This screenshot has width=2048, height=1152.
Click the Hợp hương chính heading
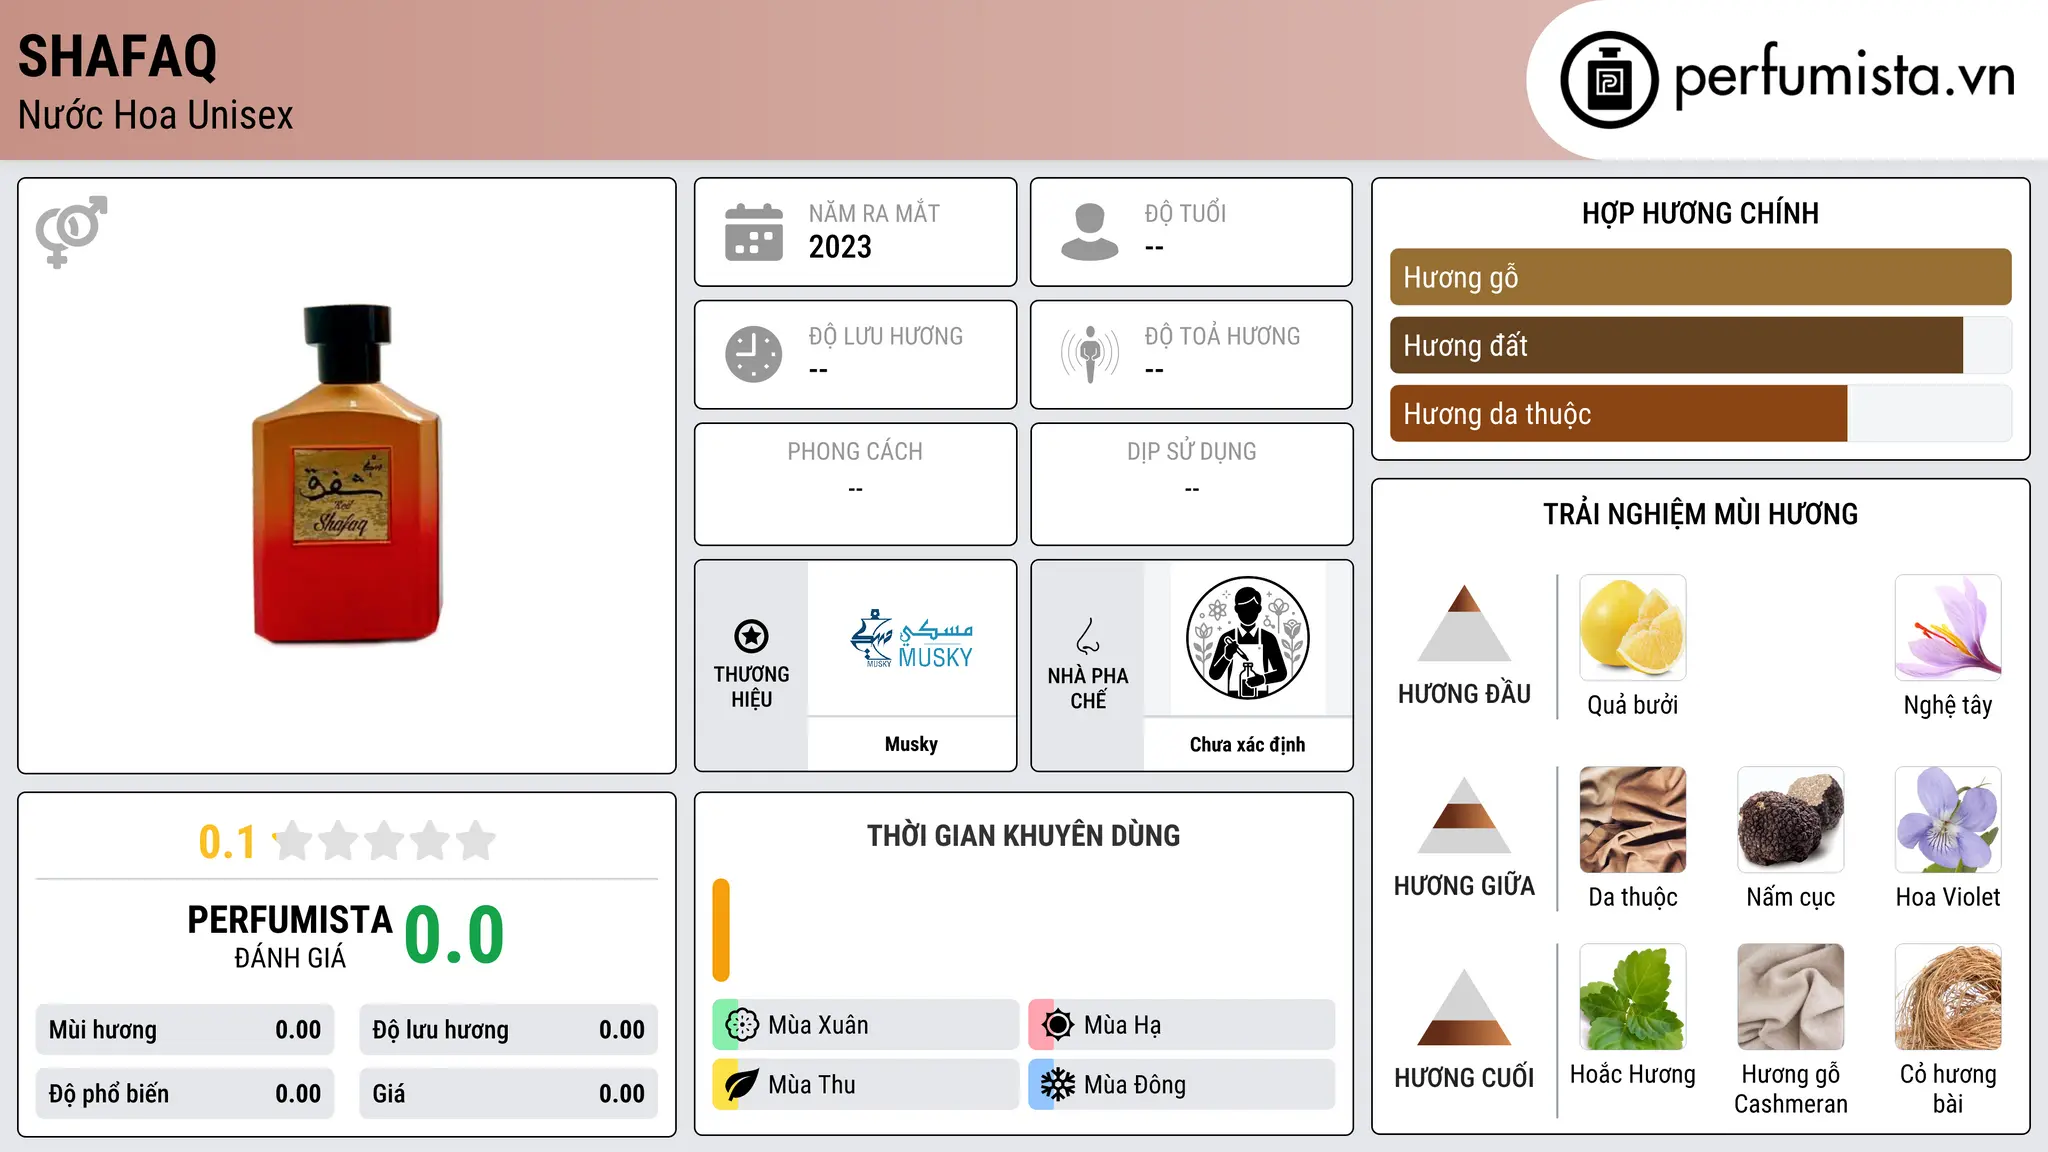[1700, 213]
